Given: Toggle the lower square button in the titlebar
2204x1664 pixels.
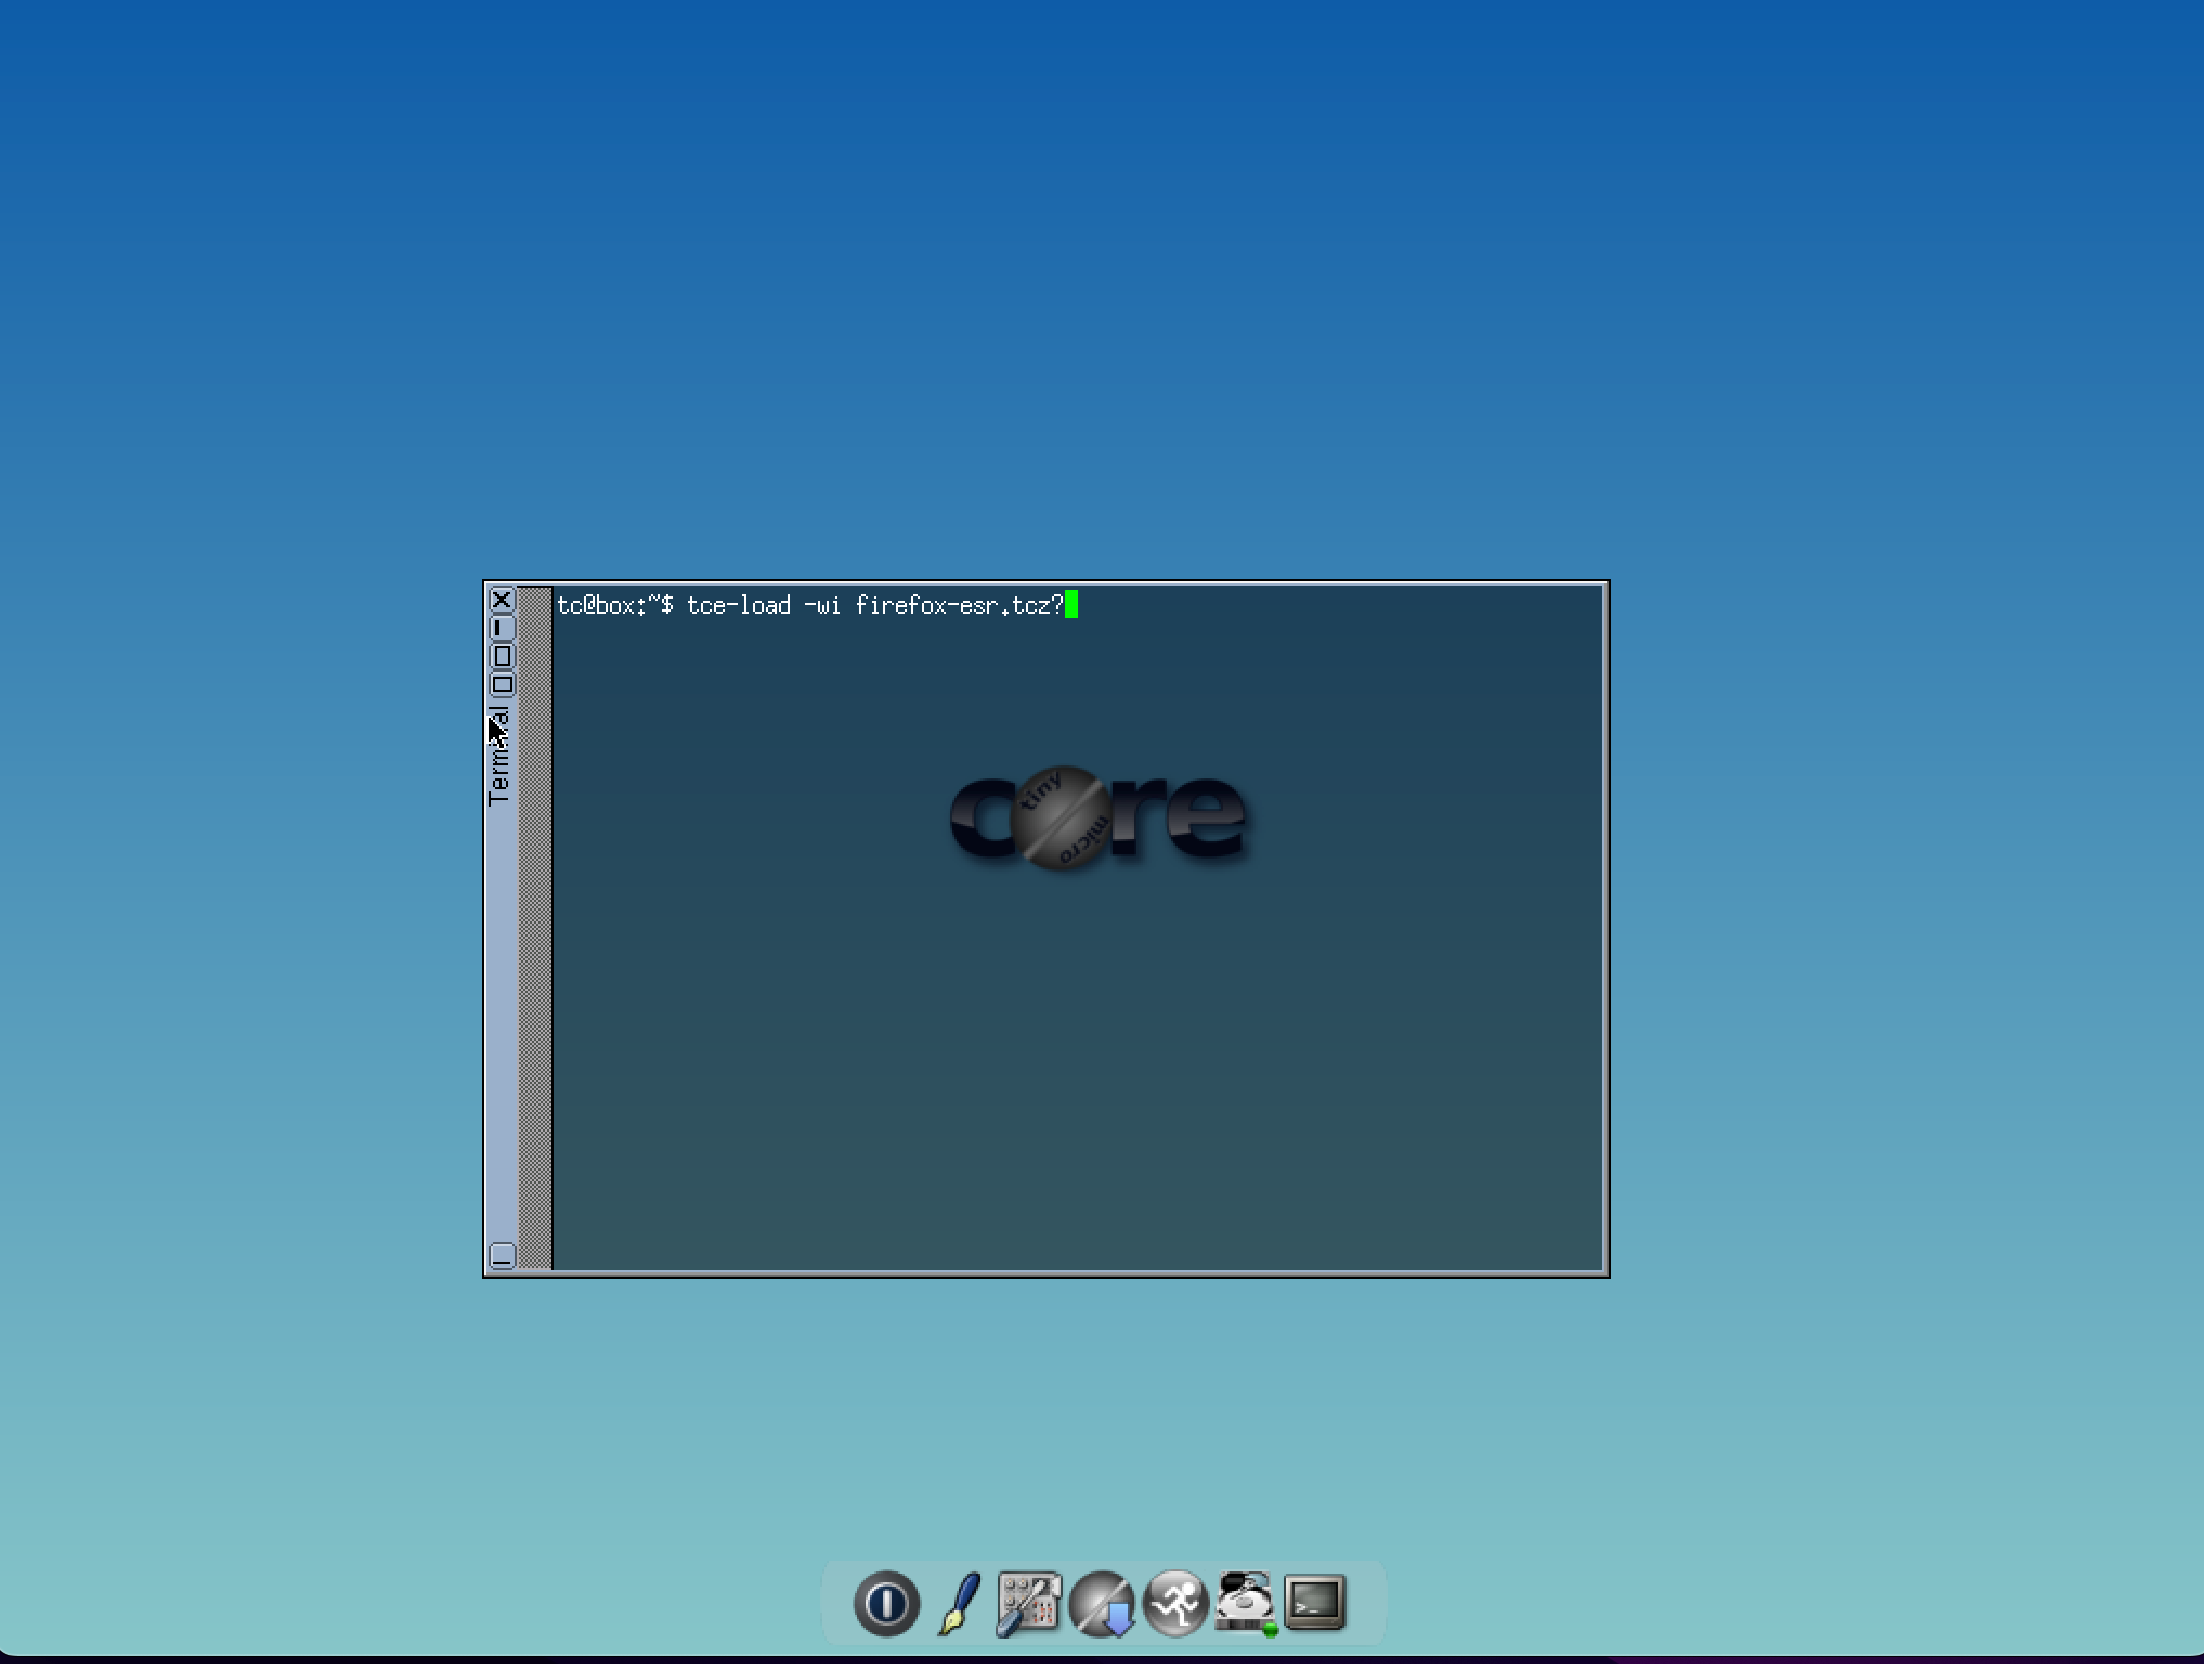Looking at the screenshot, I should (x=503, y=681).
